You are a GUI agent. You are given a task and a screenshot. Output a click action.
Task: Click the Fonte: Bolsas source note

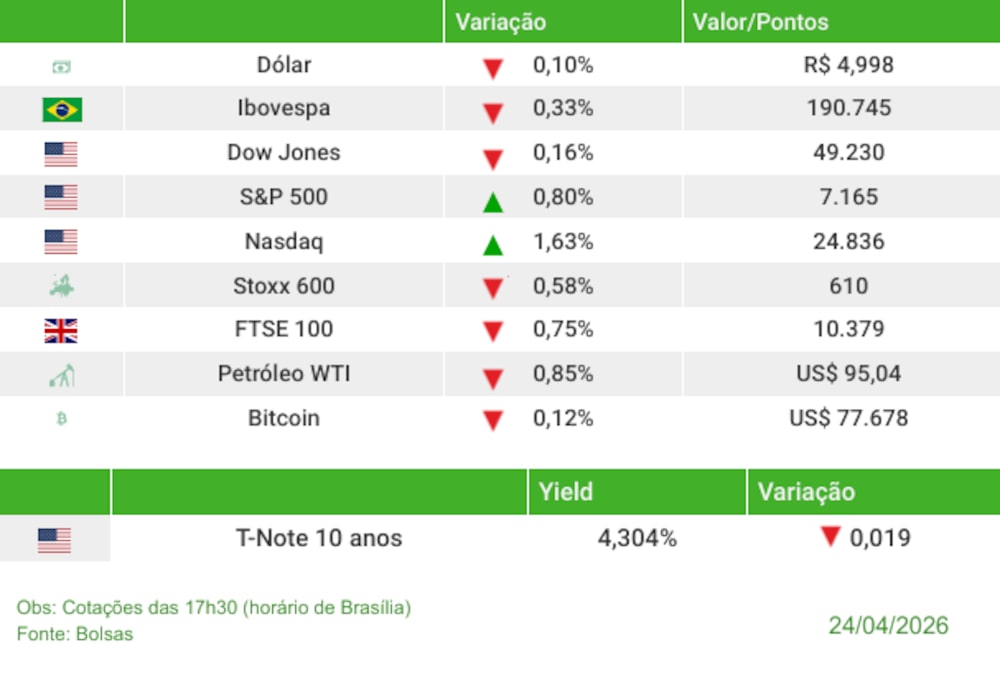click(x=75, y=633)
